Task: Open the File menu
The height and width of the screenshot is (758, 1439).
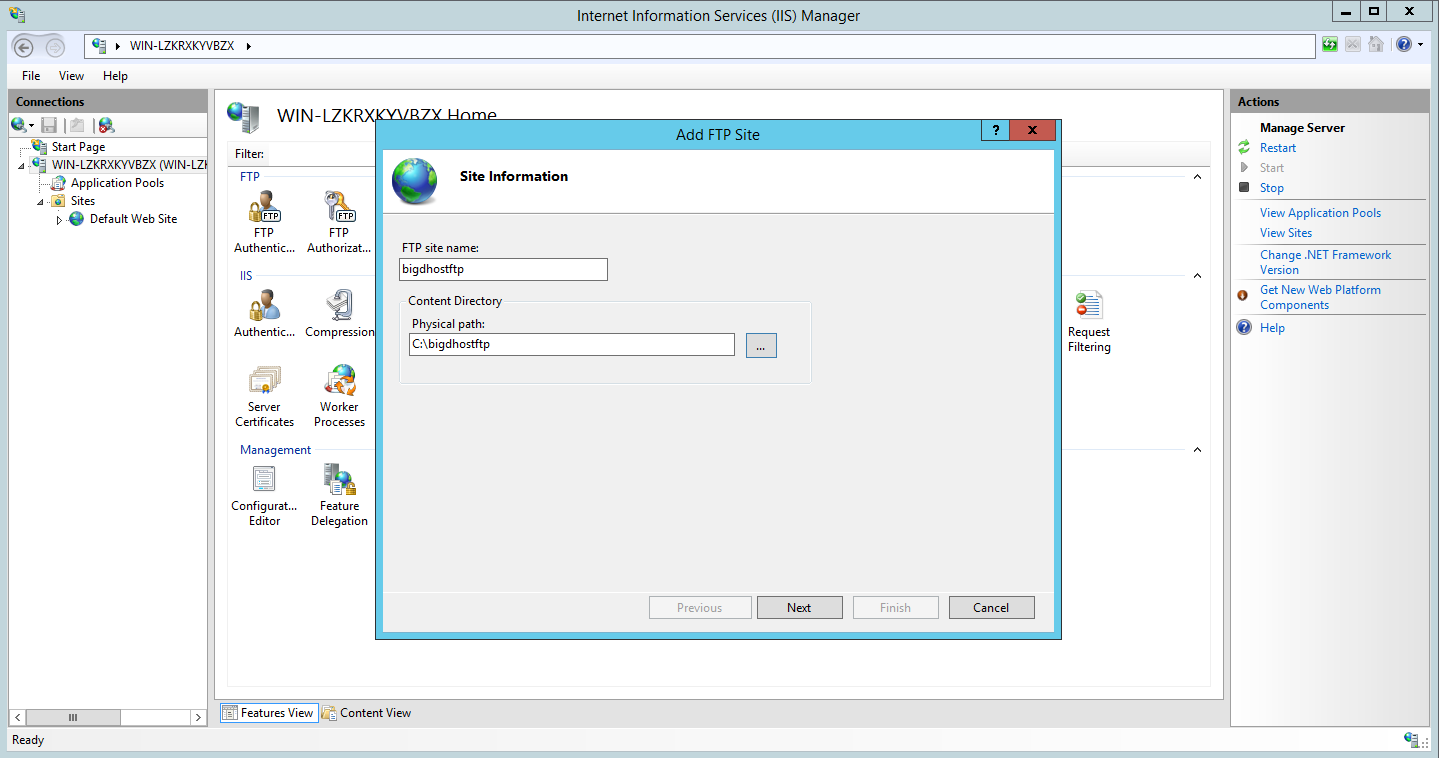Action: tap(31, 76)
